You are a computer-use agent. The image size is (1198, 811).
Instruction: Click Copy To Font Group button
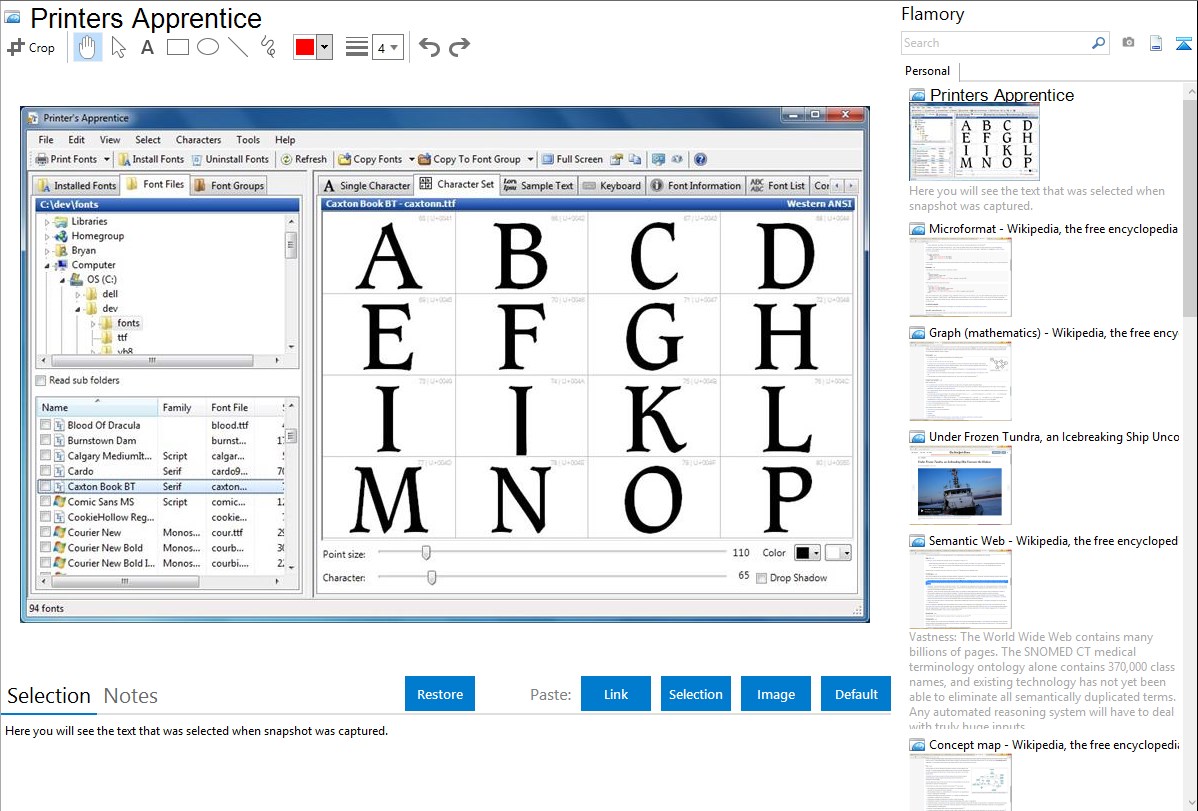pos(469,159)
